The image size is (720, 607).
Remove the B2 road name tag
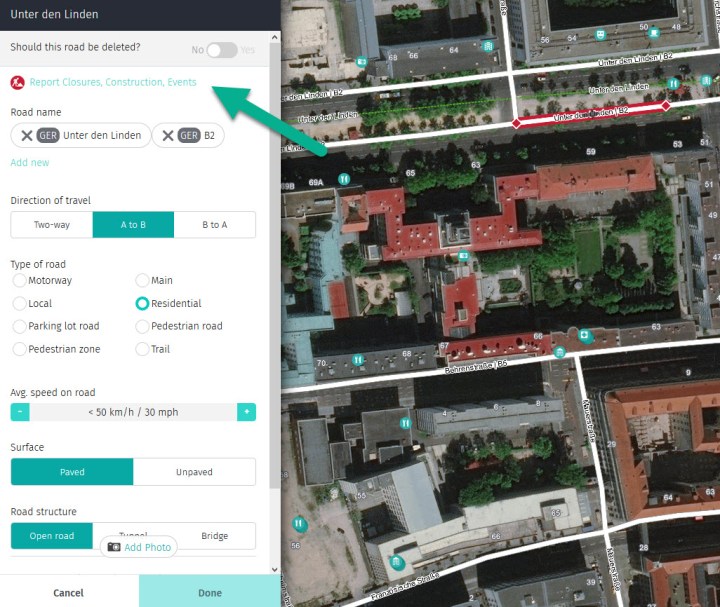168,136
